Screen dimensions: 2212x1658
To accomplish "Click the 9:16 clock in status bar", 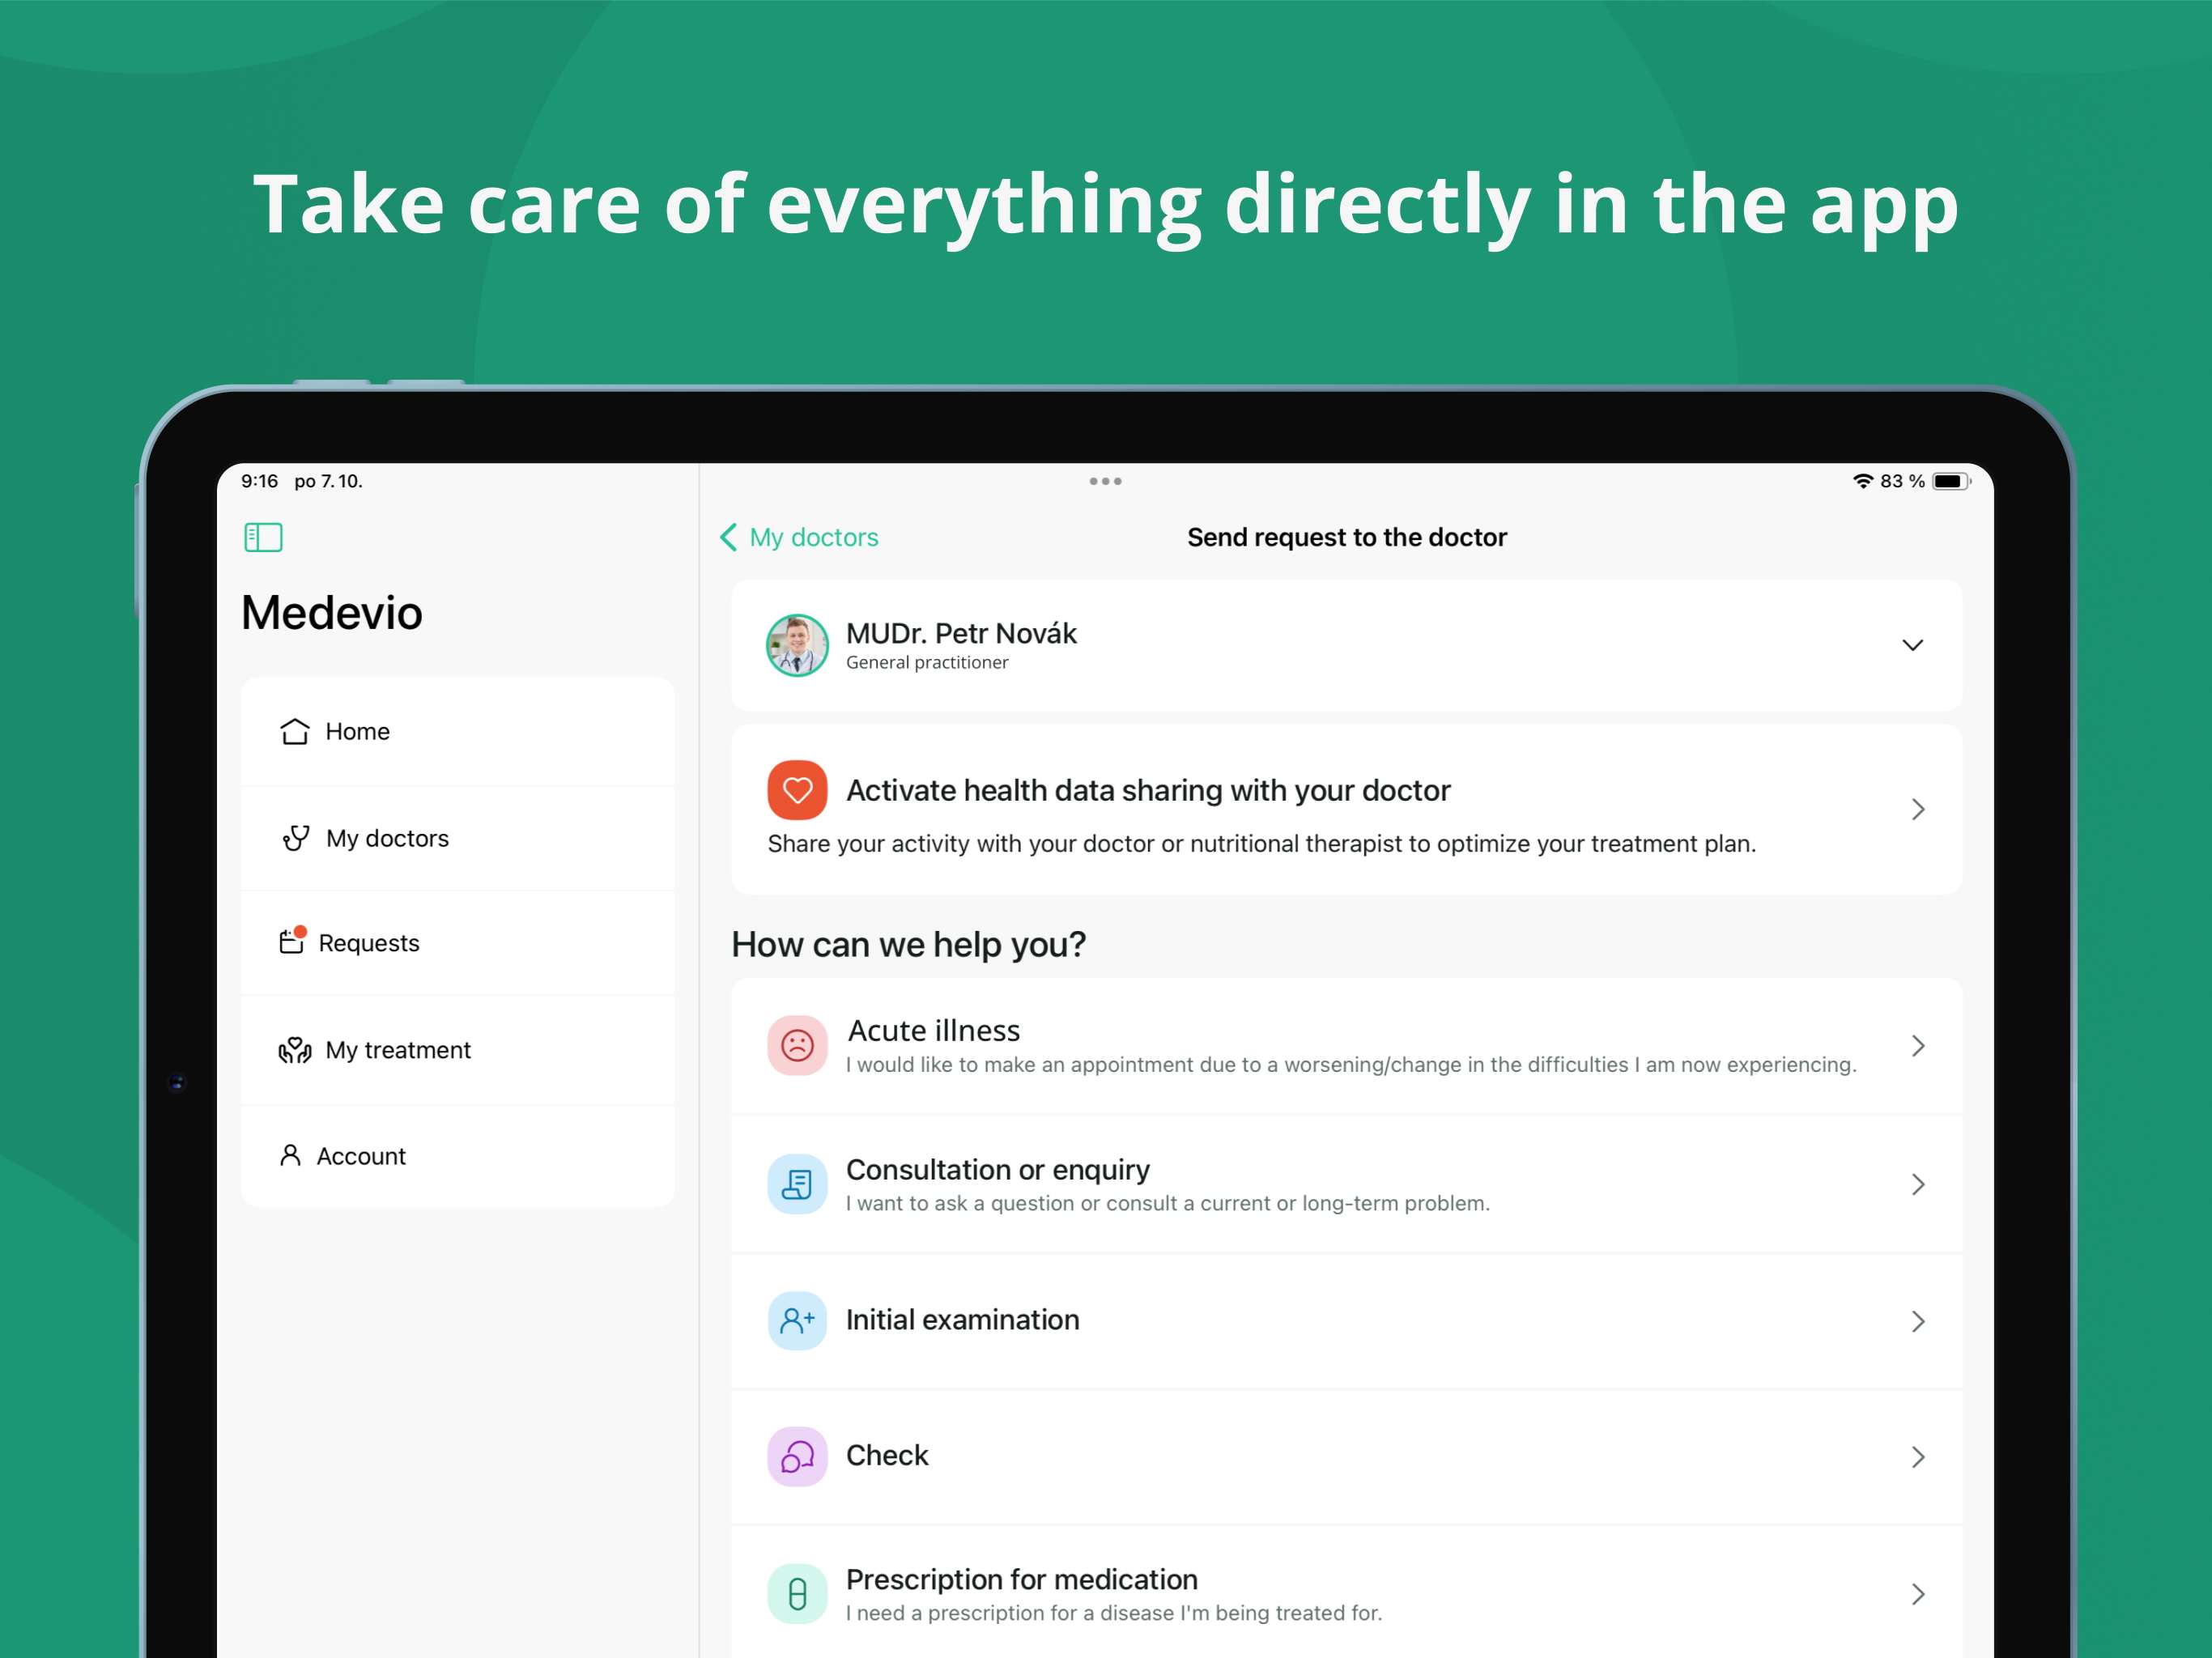I will (x=260, y=481).
